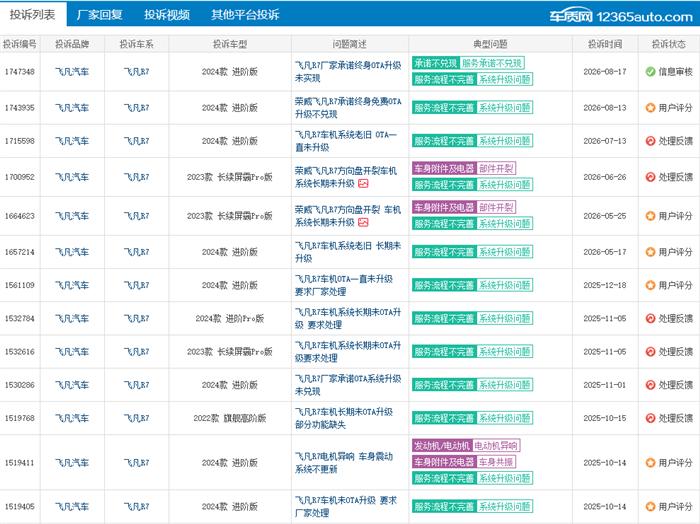Click the orange 用户评分 icon for complaint 1519411
Viewport: 700px width, 524px height.
point(650,463)
